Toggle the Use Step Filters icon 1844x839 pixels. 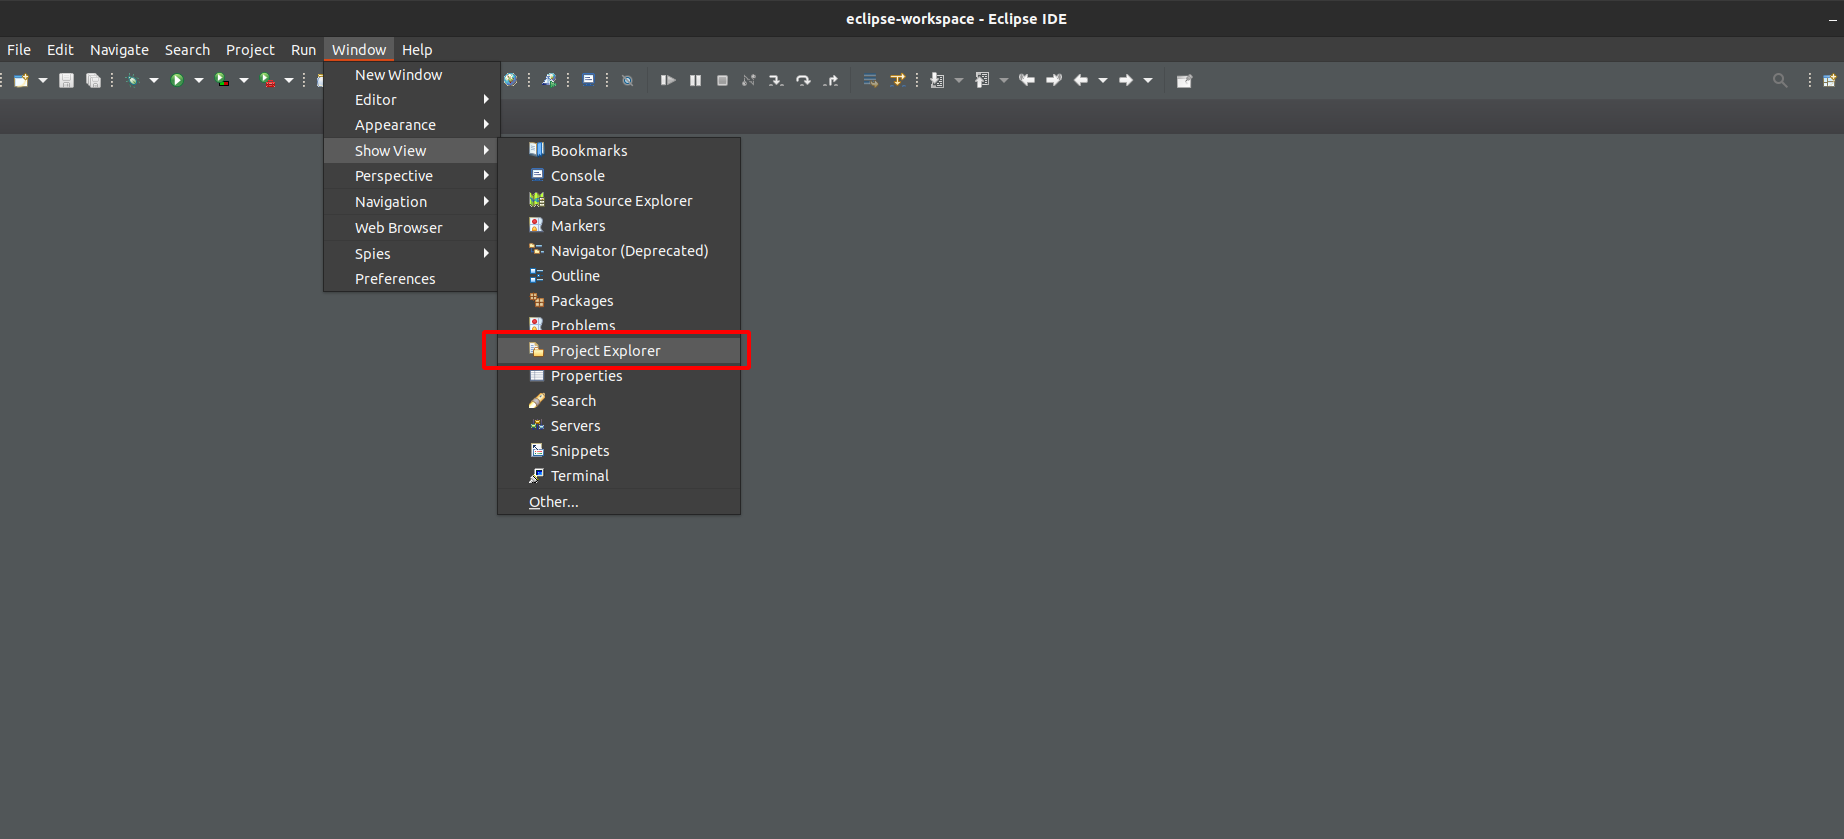coord(897,80)
